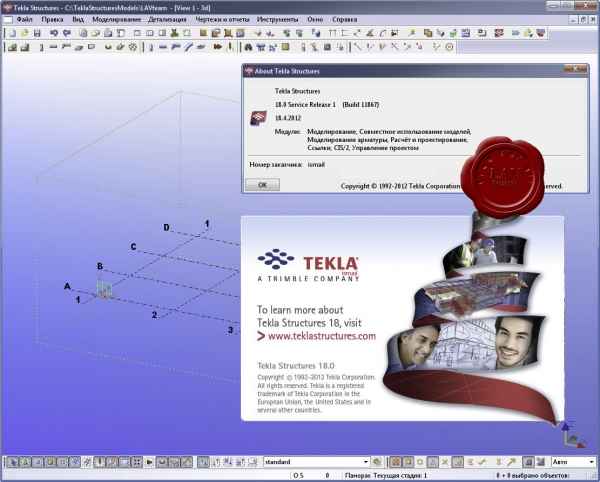The height and width of the screenshot is (482, 600).
Task: Open the 'Авто' snap depth dropdown
Action: click(592, 462)
